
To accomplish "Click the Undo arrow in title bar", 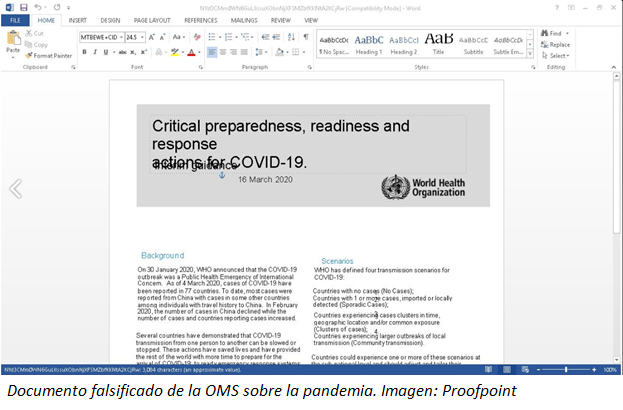I will 37,6.
